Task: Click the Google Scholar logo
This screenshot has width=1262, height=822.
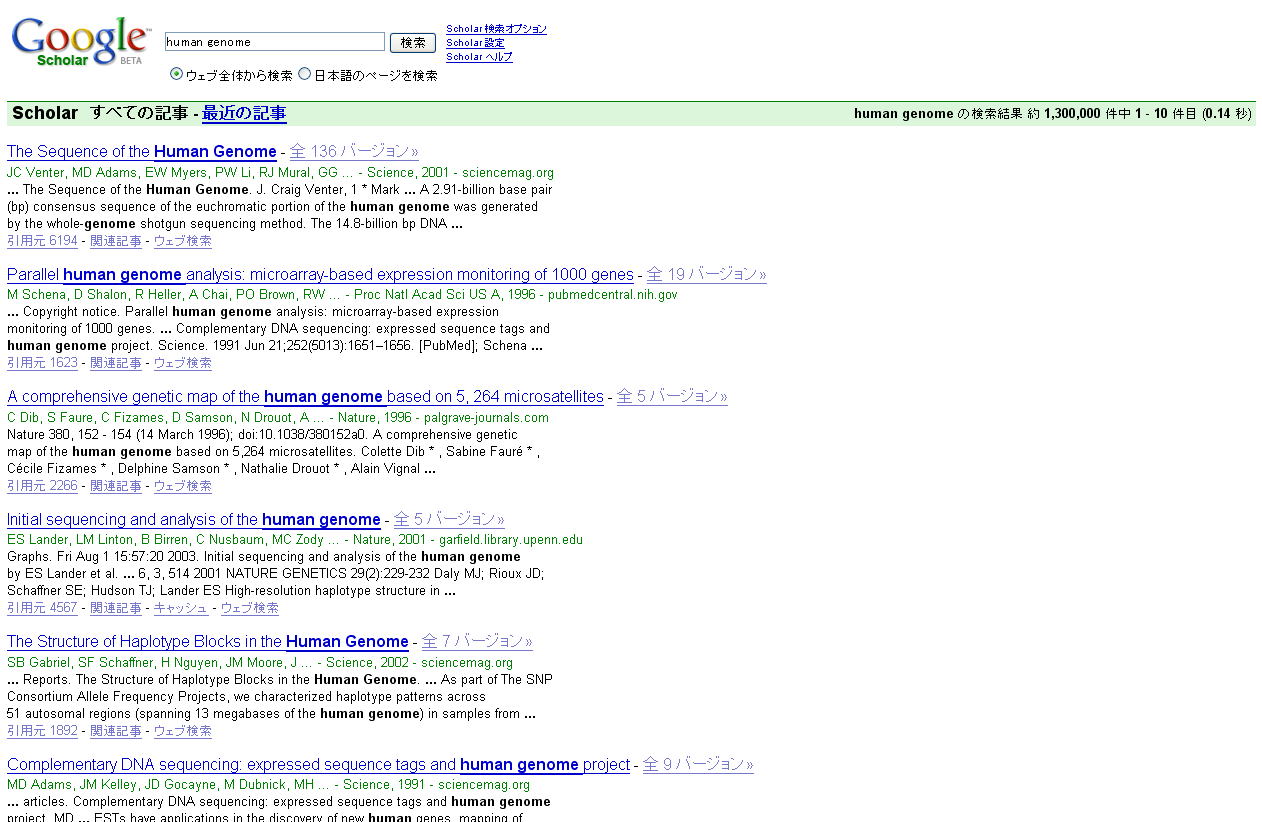Action: (80, 42)
